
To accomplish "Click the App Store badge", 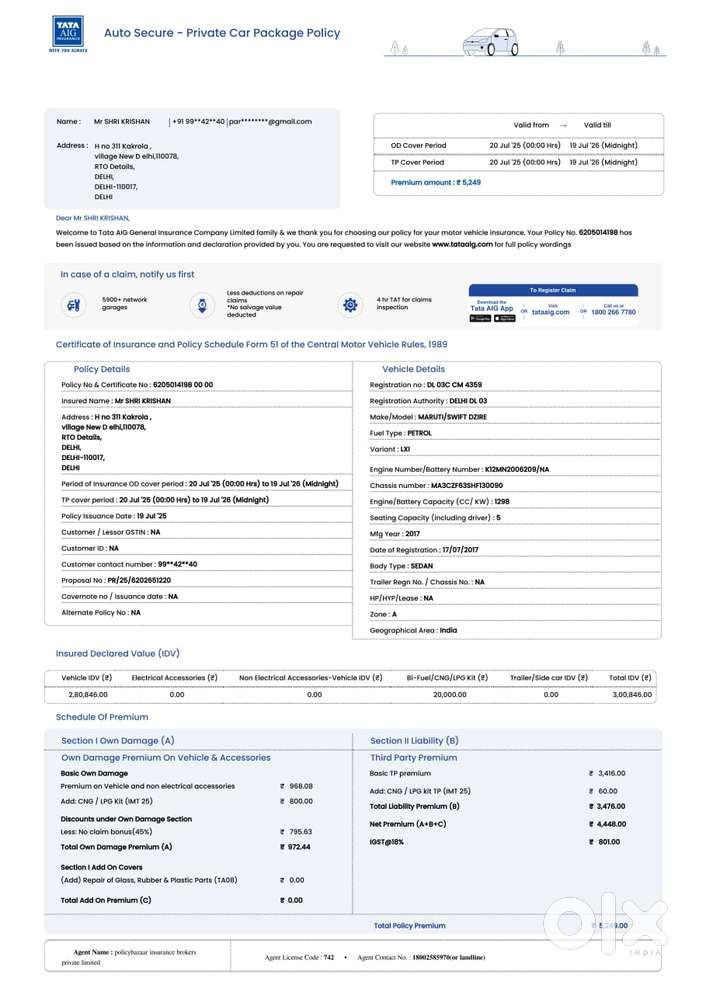I will [x=503, y=319].
